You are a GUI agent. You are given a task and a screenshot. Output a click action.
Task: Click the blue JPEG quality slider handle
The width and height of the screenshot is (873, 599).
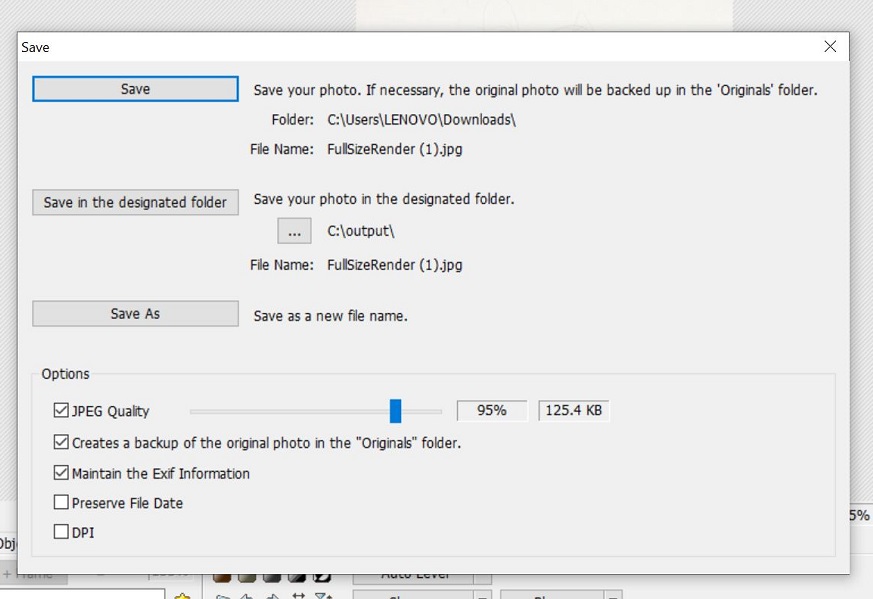click(x=395, y=411)
